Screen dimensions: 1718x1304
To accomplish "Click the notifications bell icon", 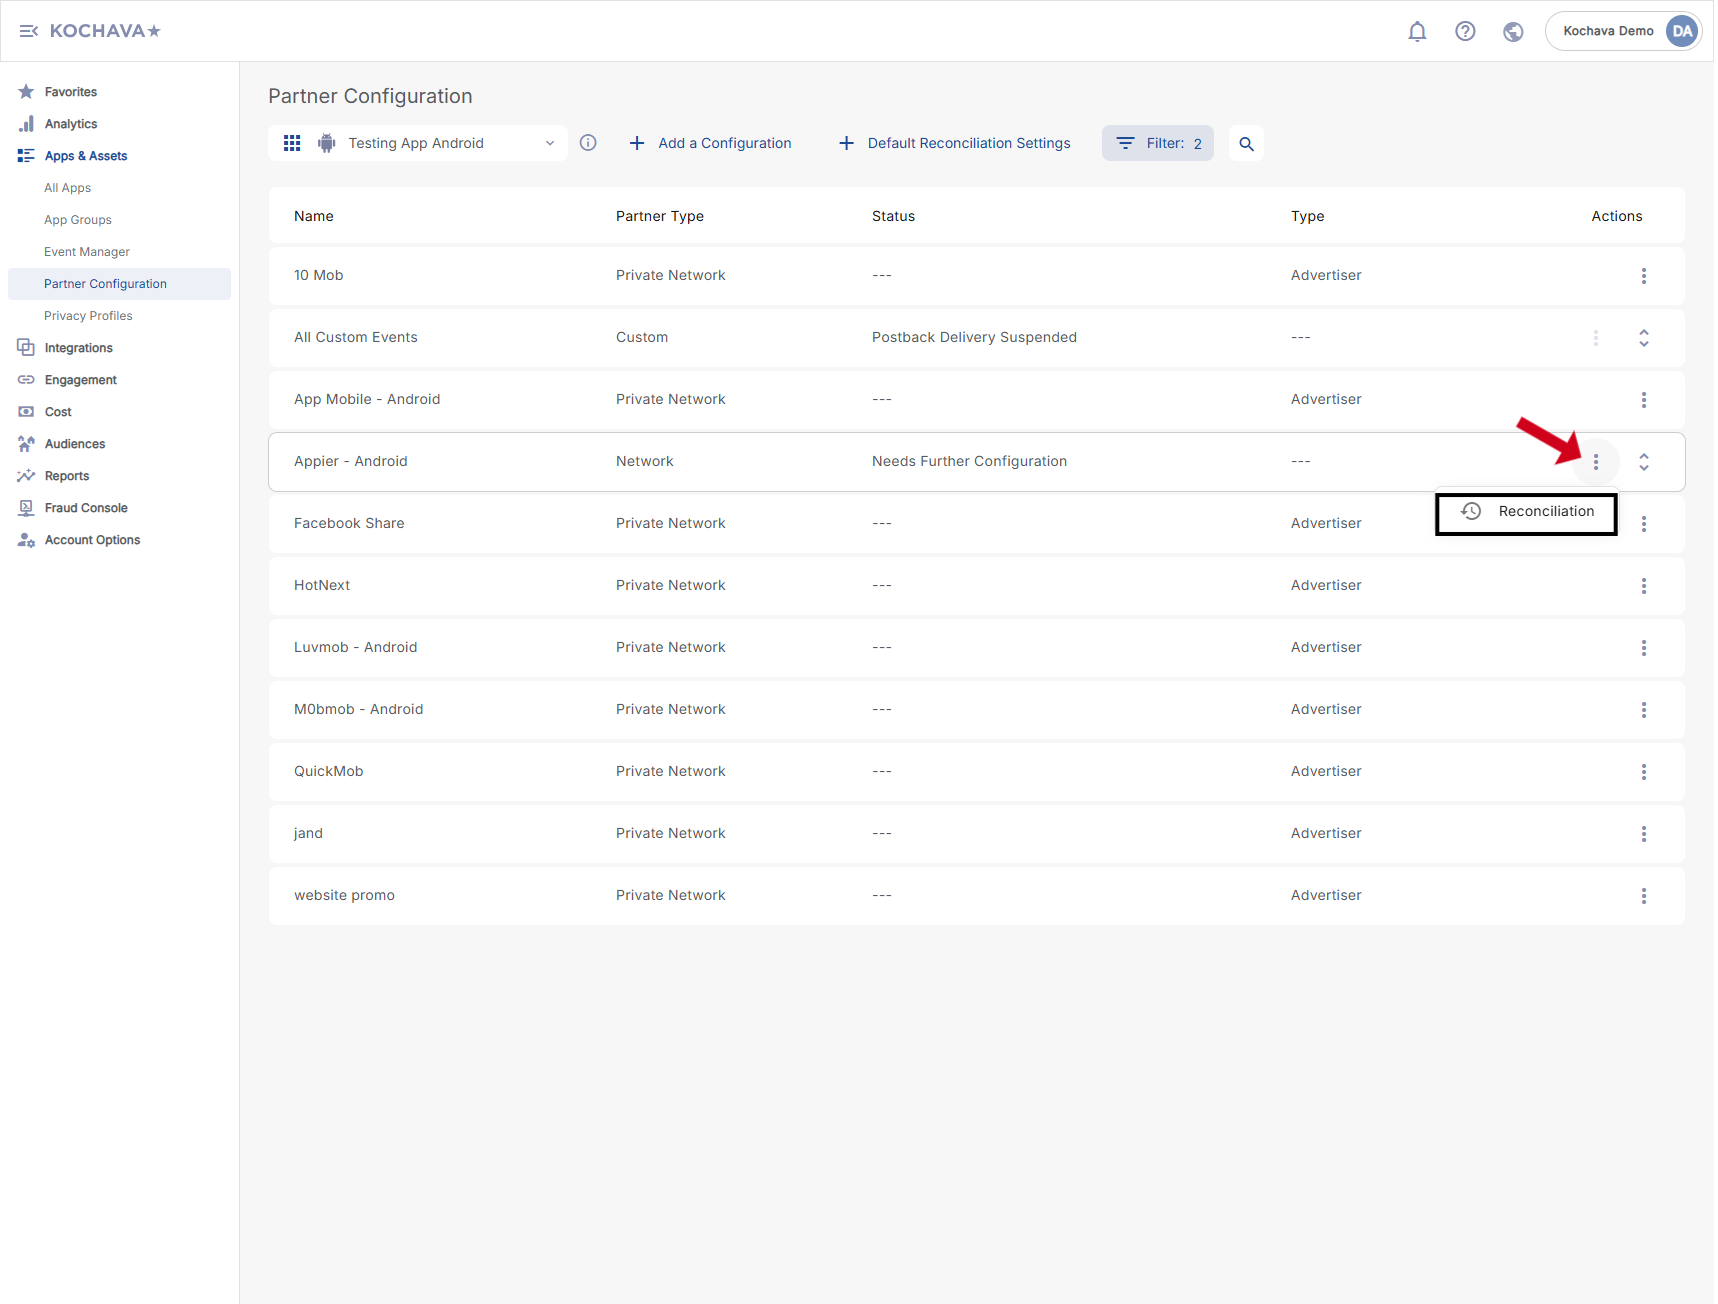I will (1416, 31).
